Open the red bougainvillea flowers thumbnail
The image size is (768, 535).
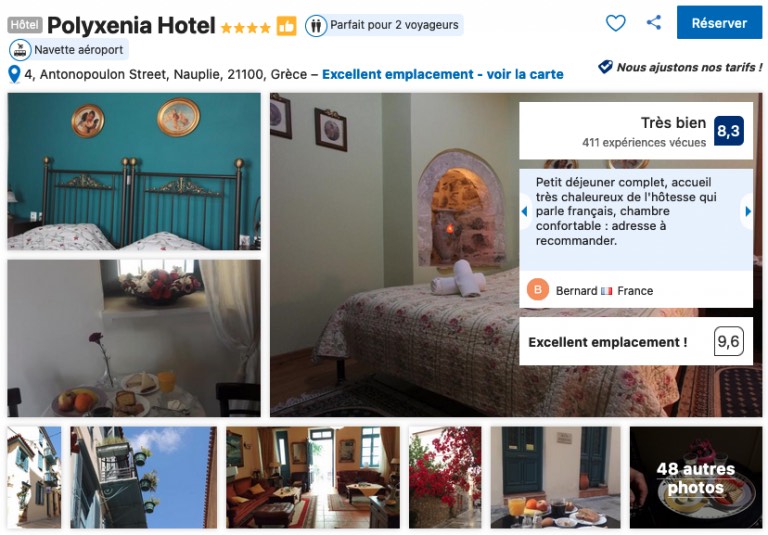(x=445, y=477)
